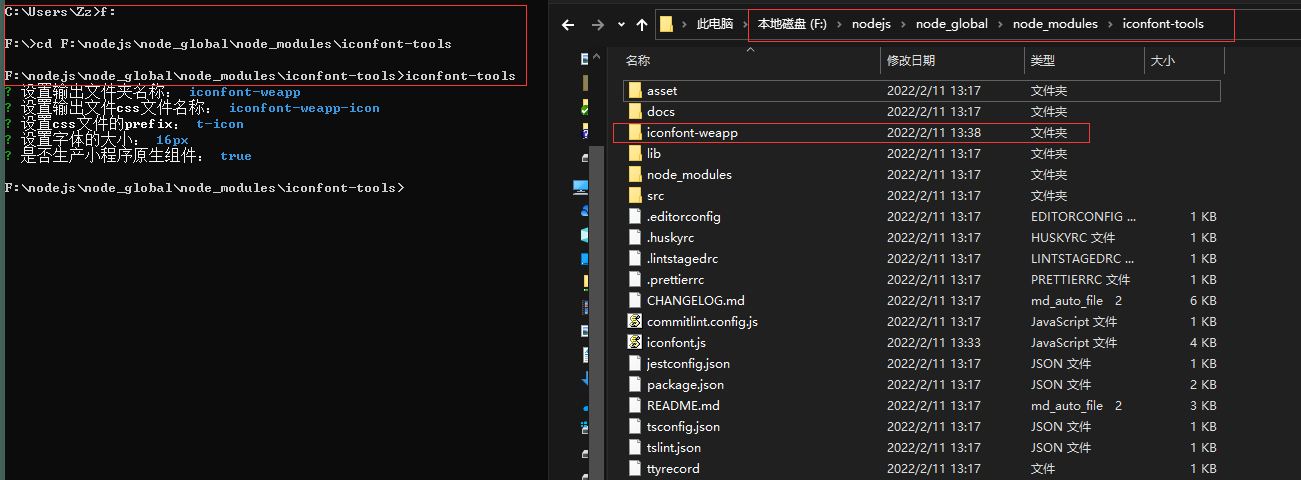Select the node_modules folder icon in list
Viewport: 1301px width, 480px height.
click(x=635, y=175)
